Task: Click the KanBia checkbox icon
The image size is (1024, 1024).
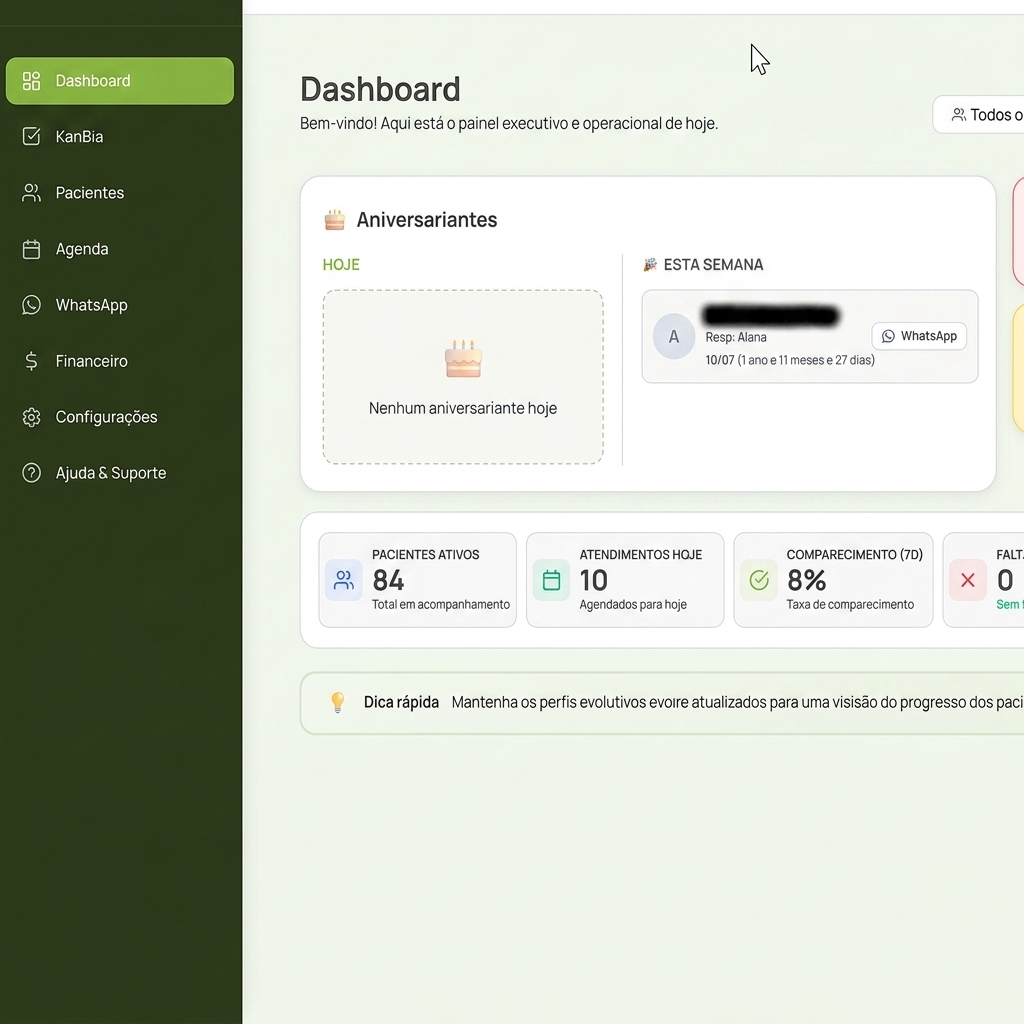Action: pos(31,136)
